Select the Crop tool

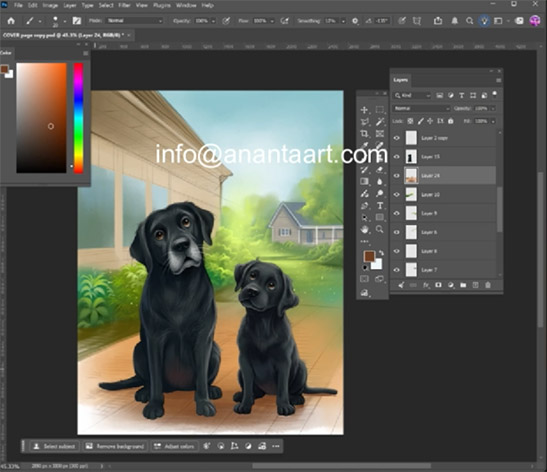364,134
